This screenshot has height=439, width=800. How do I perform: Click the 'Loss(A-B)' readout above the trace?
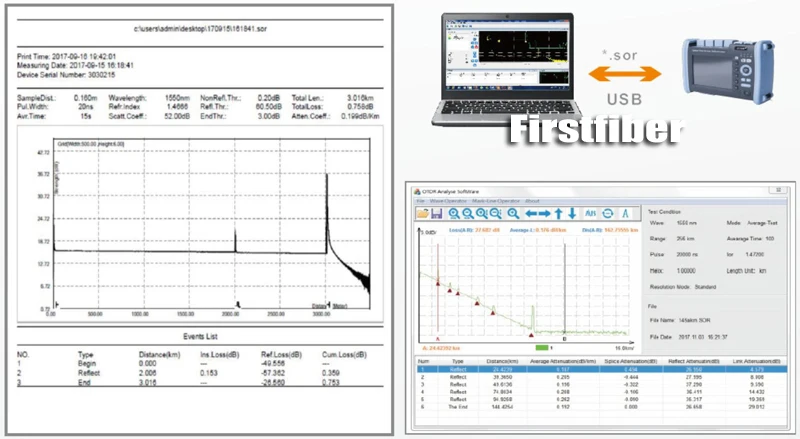[474, 230]
